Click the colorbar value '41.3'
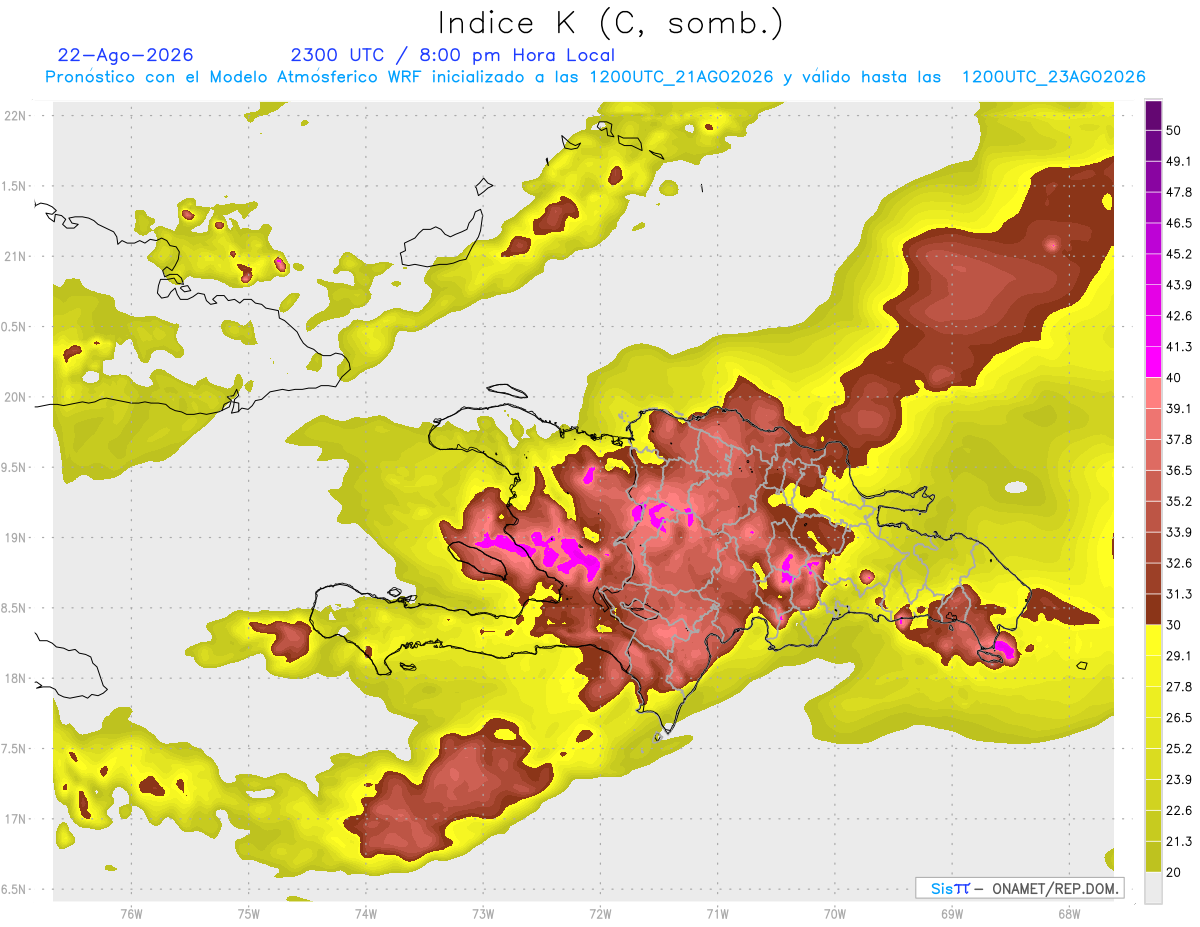Viewport: 1200px width, 927px height. 1178,347
